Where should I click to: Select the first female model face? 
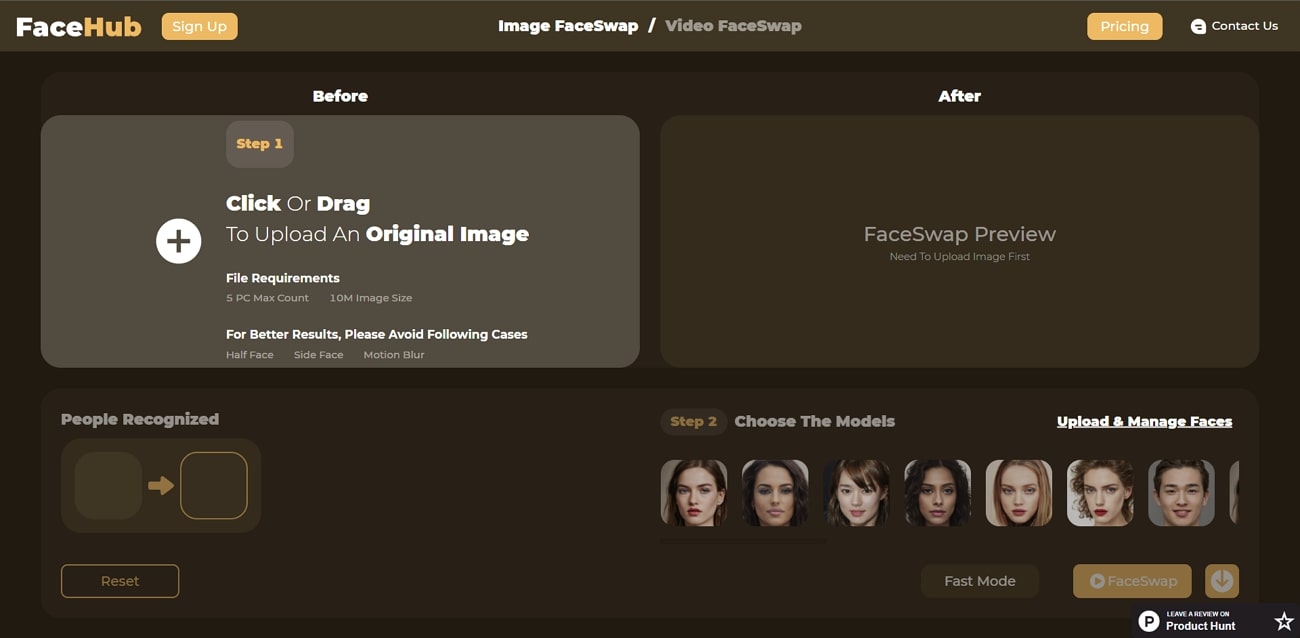pyautogui.click(x=694, y=492)
